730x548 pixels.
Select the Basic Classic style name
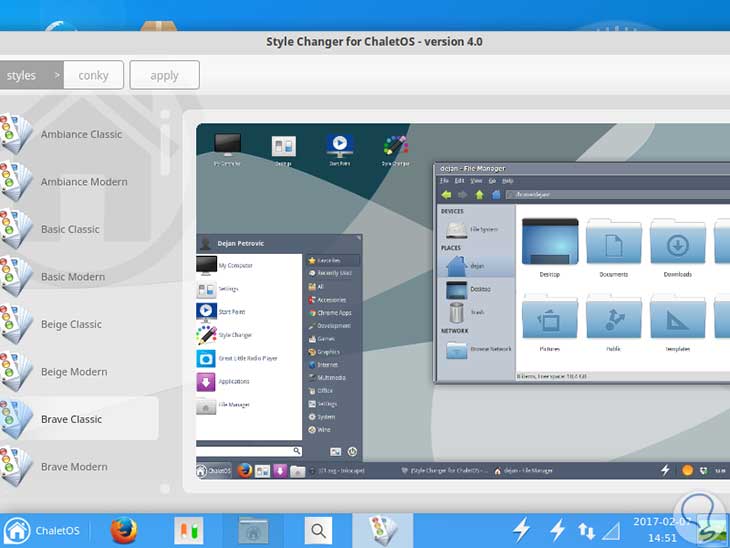point(70,230)
